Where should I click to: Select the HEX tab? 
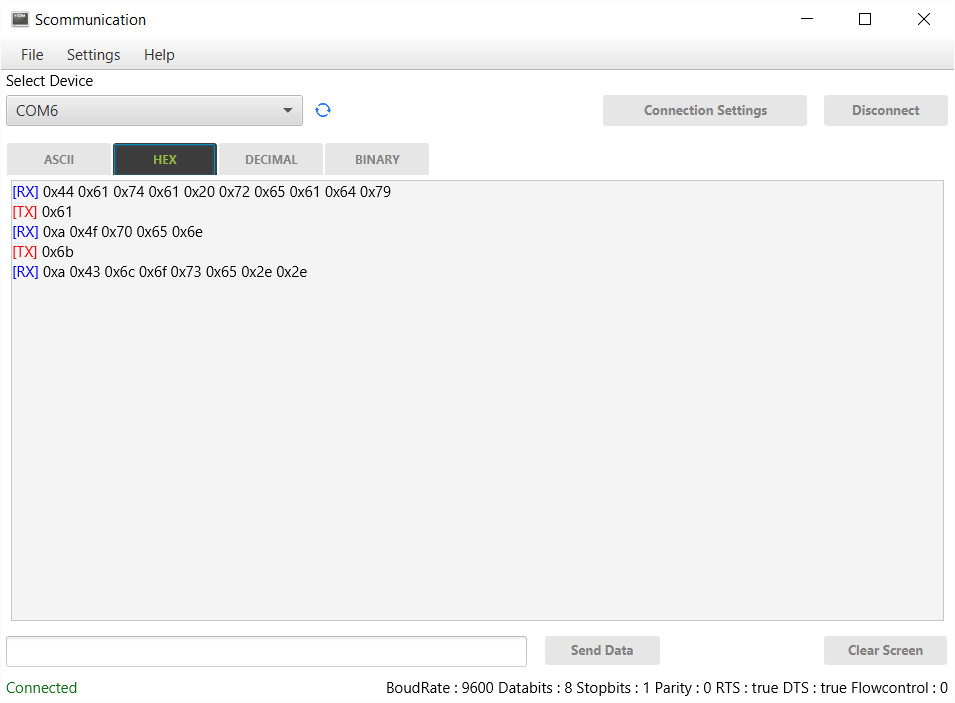pyautogui.click(x=165, y=159)
